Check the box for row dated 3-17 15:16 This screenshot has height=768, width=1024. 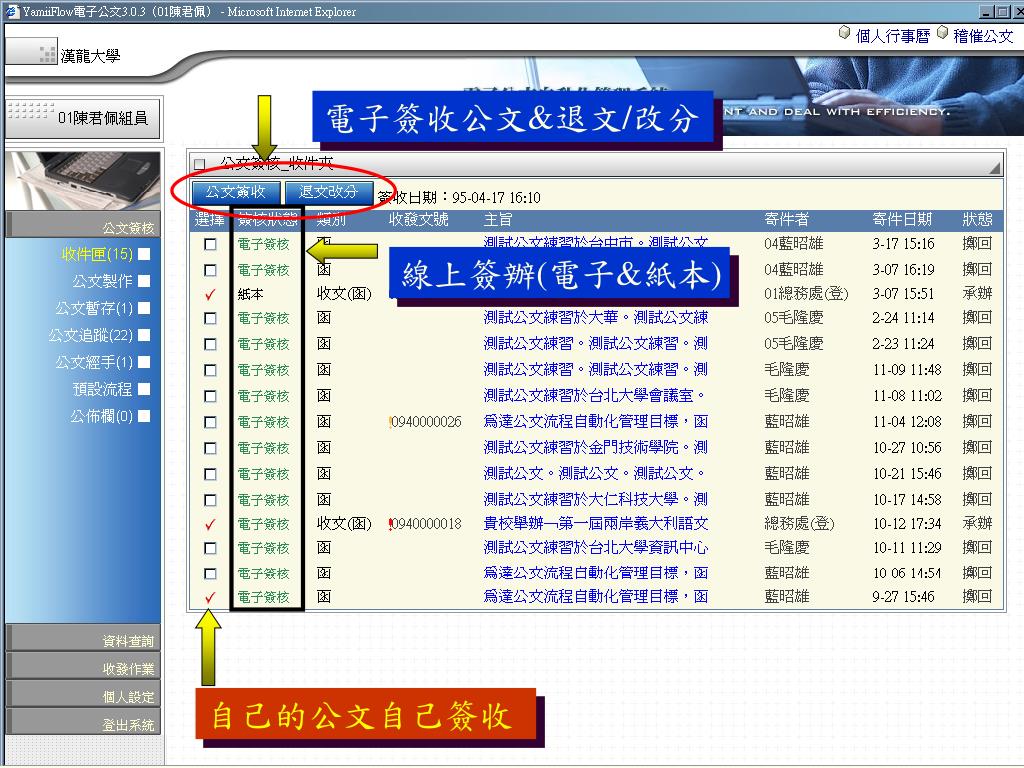[x=210, y=244]
